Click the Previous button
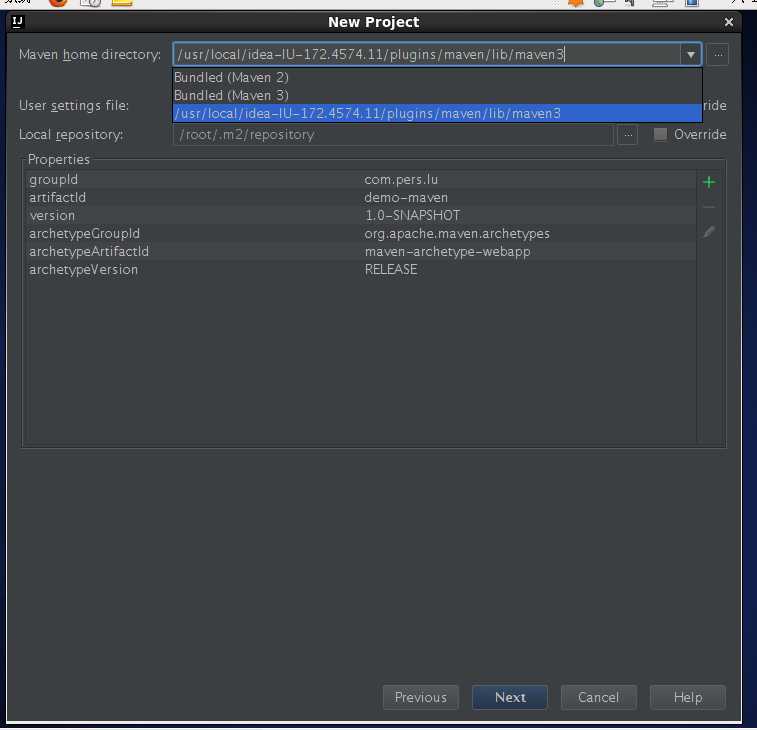The width and height of the screenshot is (757, 730). (421, 697)
